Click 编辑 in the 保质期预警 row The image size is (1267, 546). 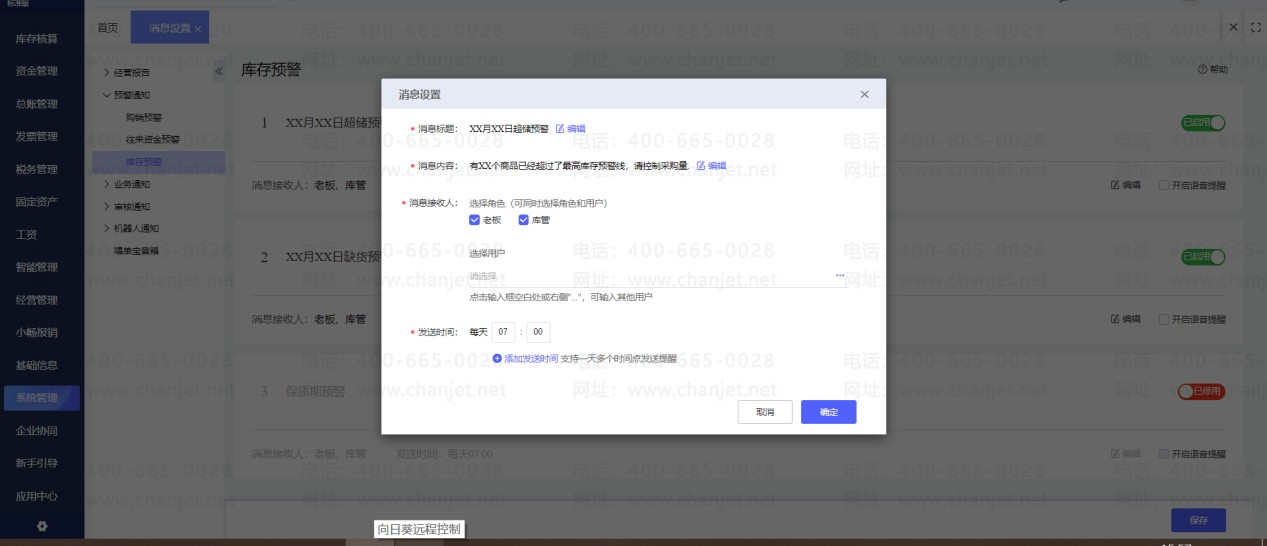coord(1126,454)
